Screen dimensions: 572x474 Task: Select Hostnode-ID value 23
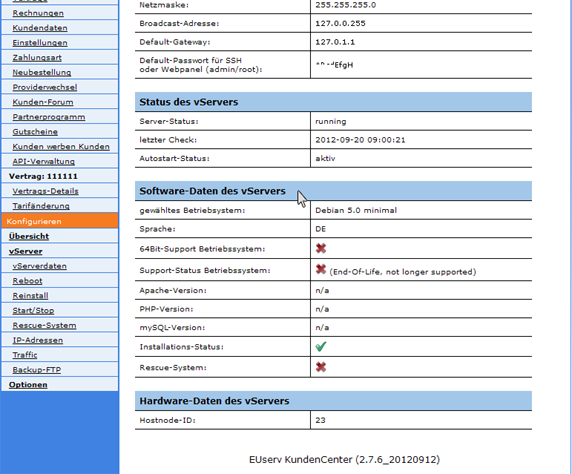click(320, 420)
